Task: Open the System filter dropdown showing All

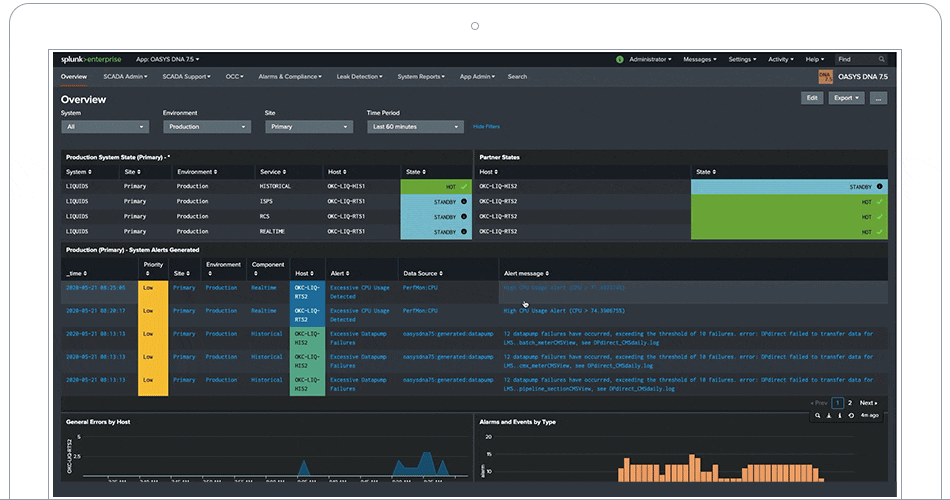Action: (105, 127)
